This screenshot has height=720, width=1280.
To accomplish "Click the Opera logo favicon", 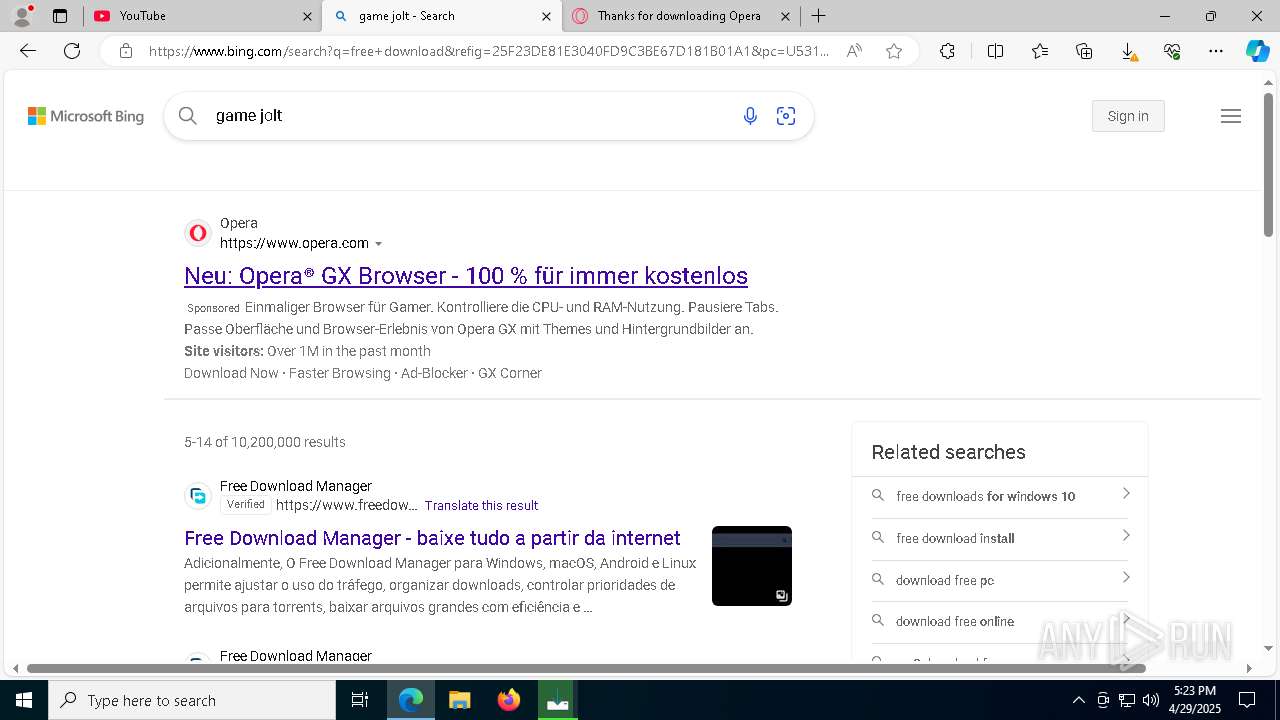I will (x=198, y=233).
